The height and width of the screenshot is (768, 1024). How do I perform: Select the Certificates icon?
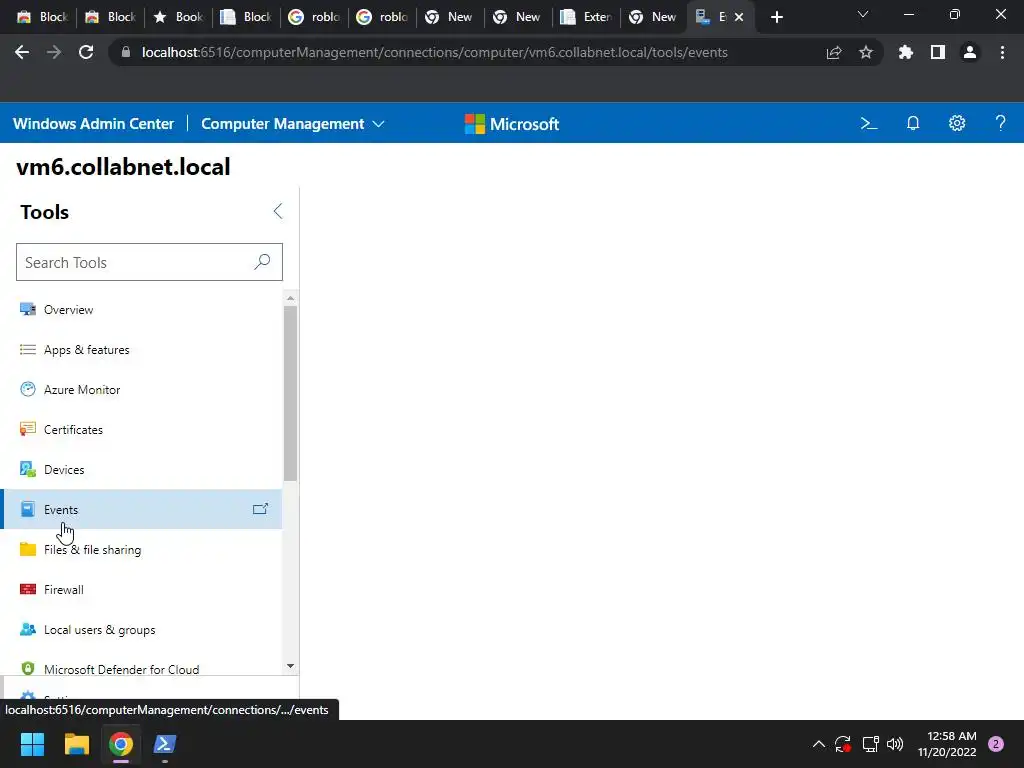tap(27, 429)
